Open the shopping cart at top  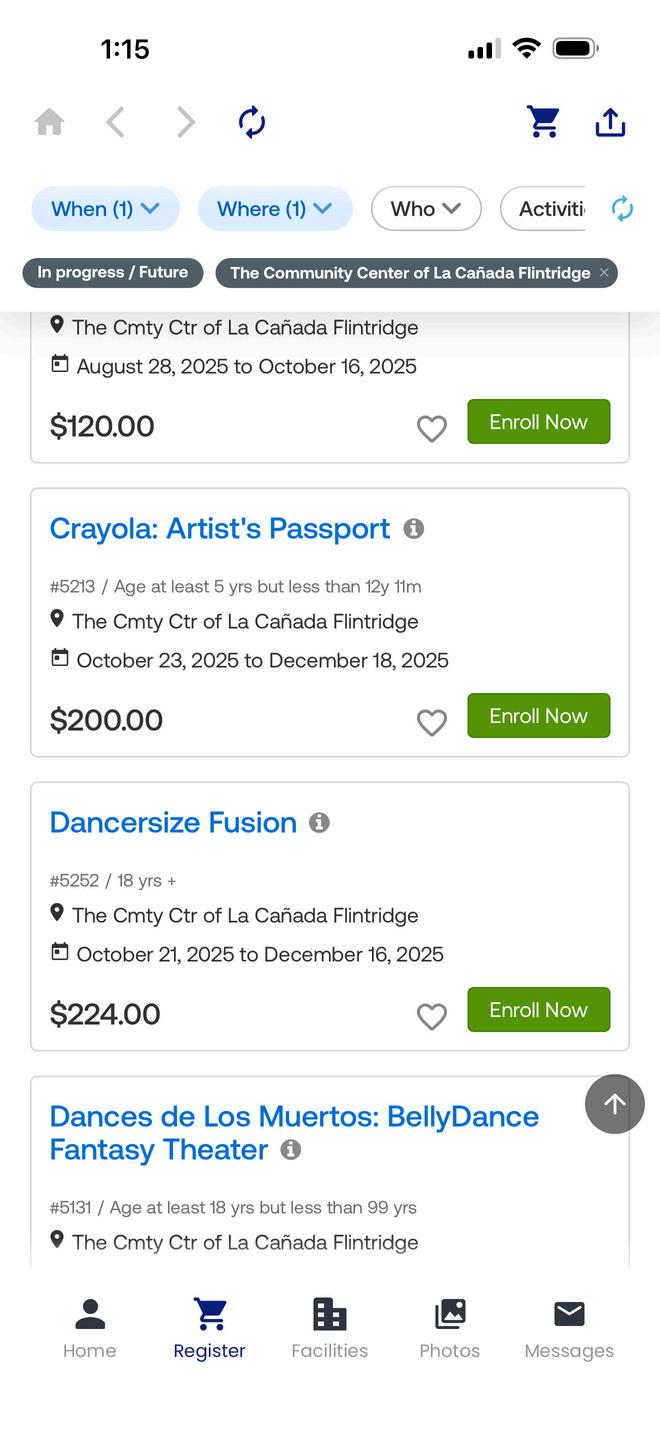coord(543,122)
